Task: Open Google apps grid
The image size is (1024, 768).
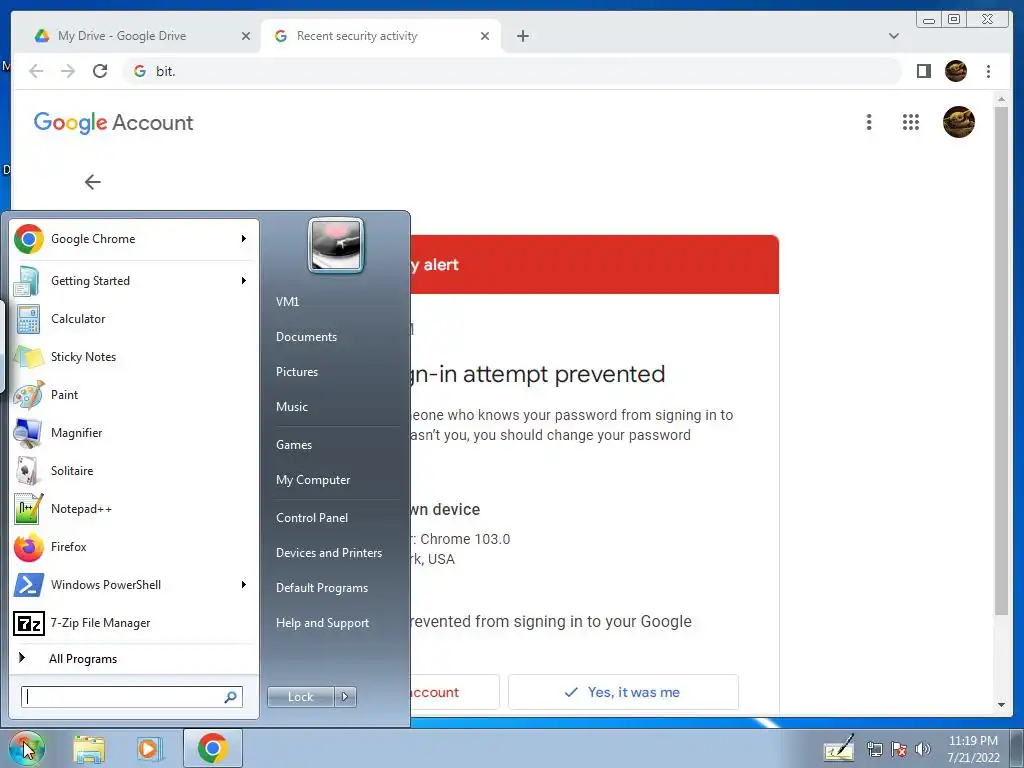Action: tap(910, 122)
